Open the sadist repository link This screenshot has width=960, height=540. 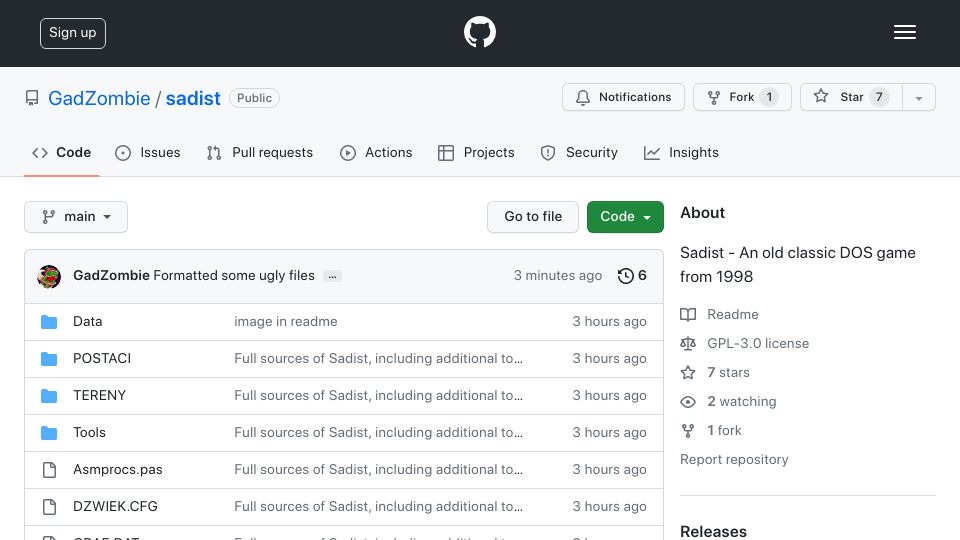coord(193,98)
